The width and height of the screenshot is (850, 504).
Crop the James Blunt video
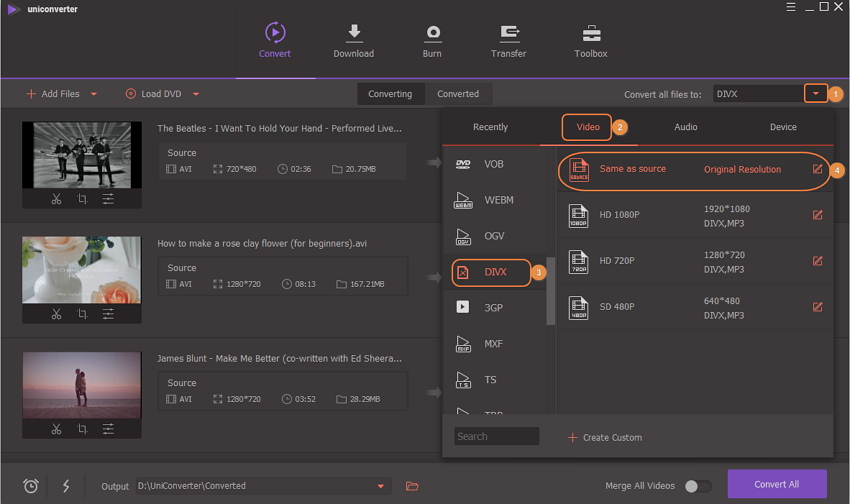(82, 429)
